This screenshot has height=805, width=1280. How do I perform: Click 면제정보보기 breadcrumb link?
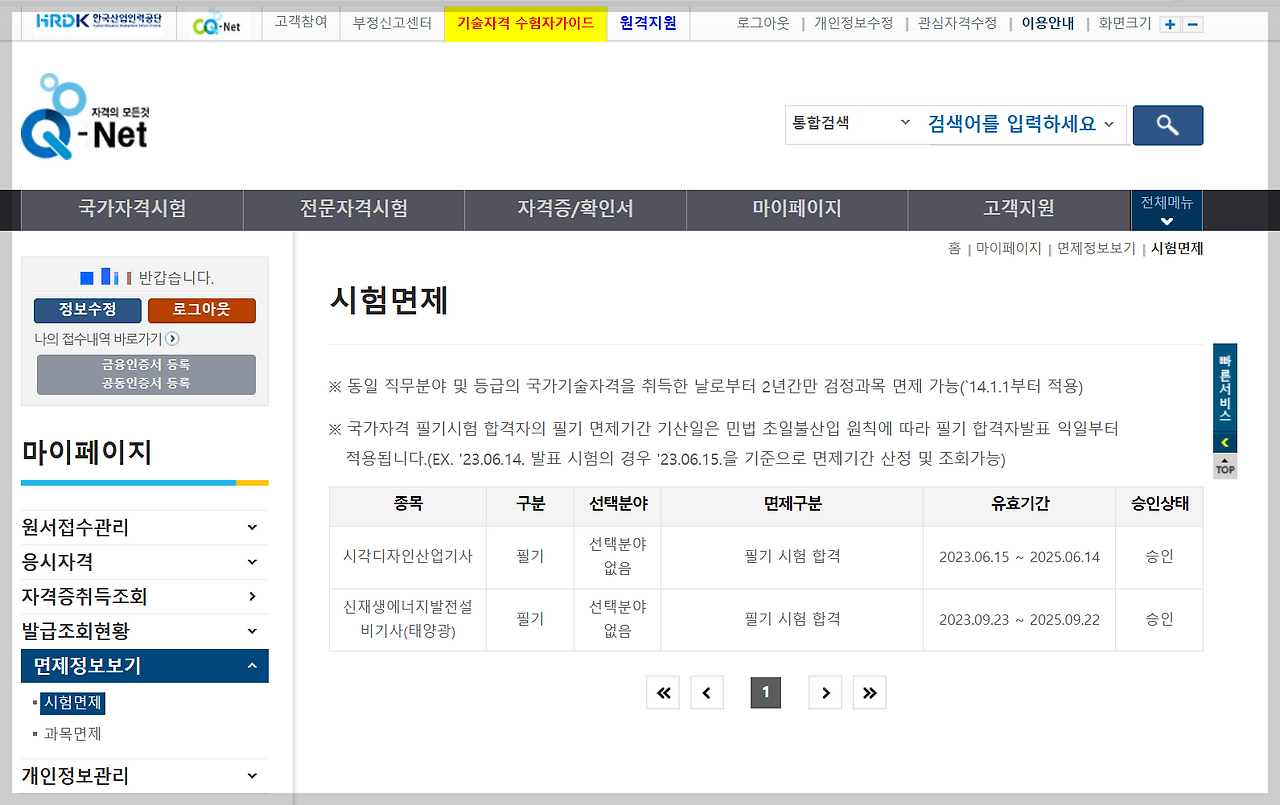coord(1097,248)
